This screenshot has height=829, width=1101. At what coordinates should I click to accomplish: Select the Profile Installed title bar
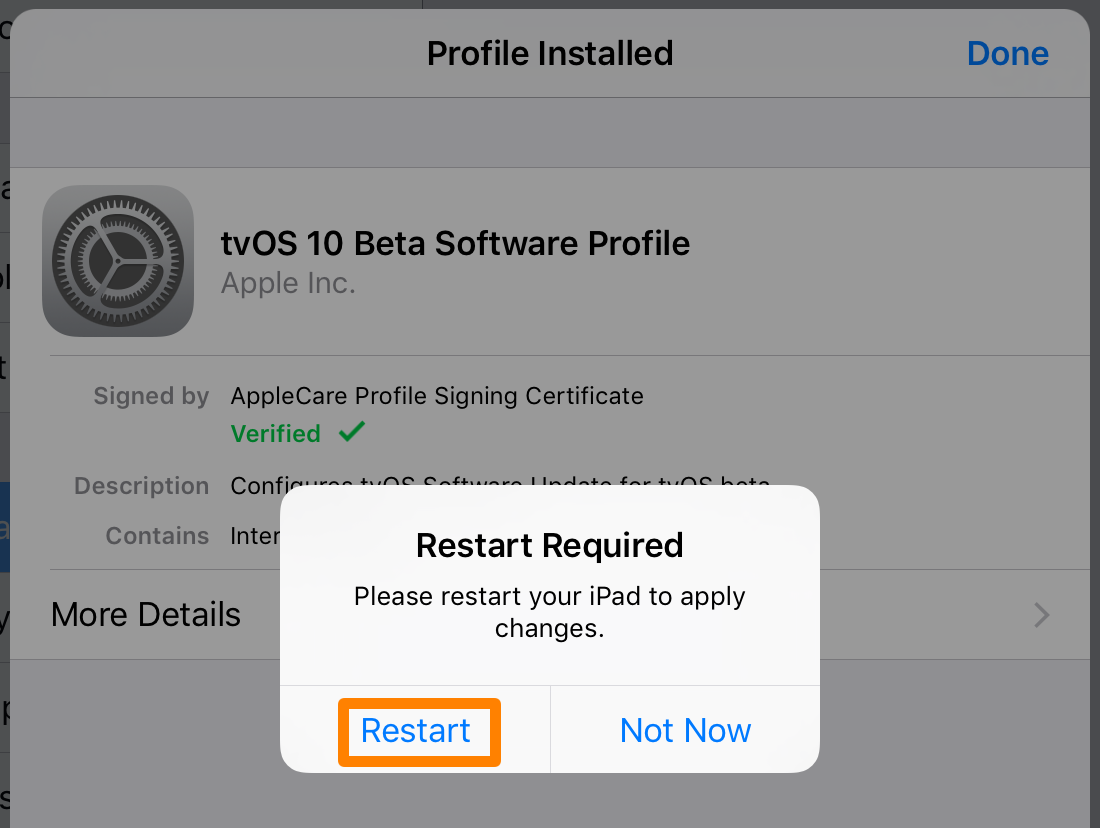(x=549, y=53)
